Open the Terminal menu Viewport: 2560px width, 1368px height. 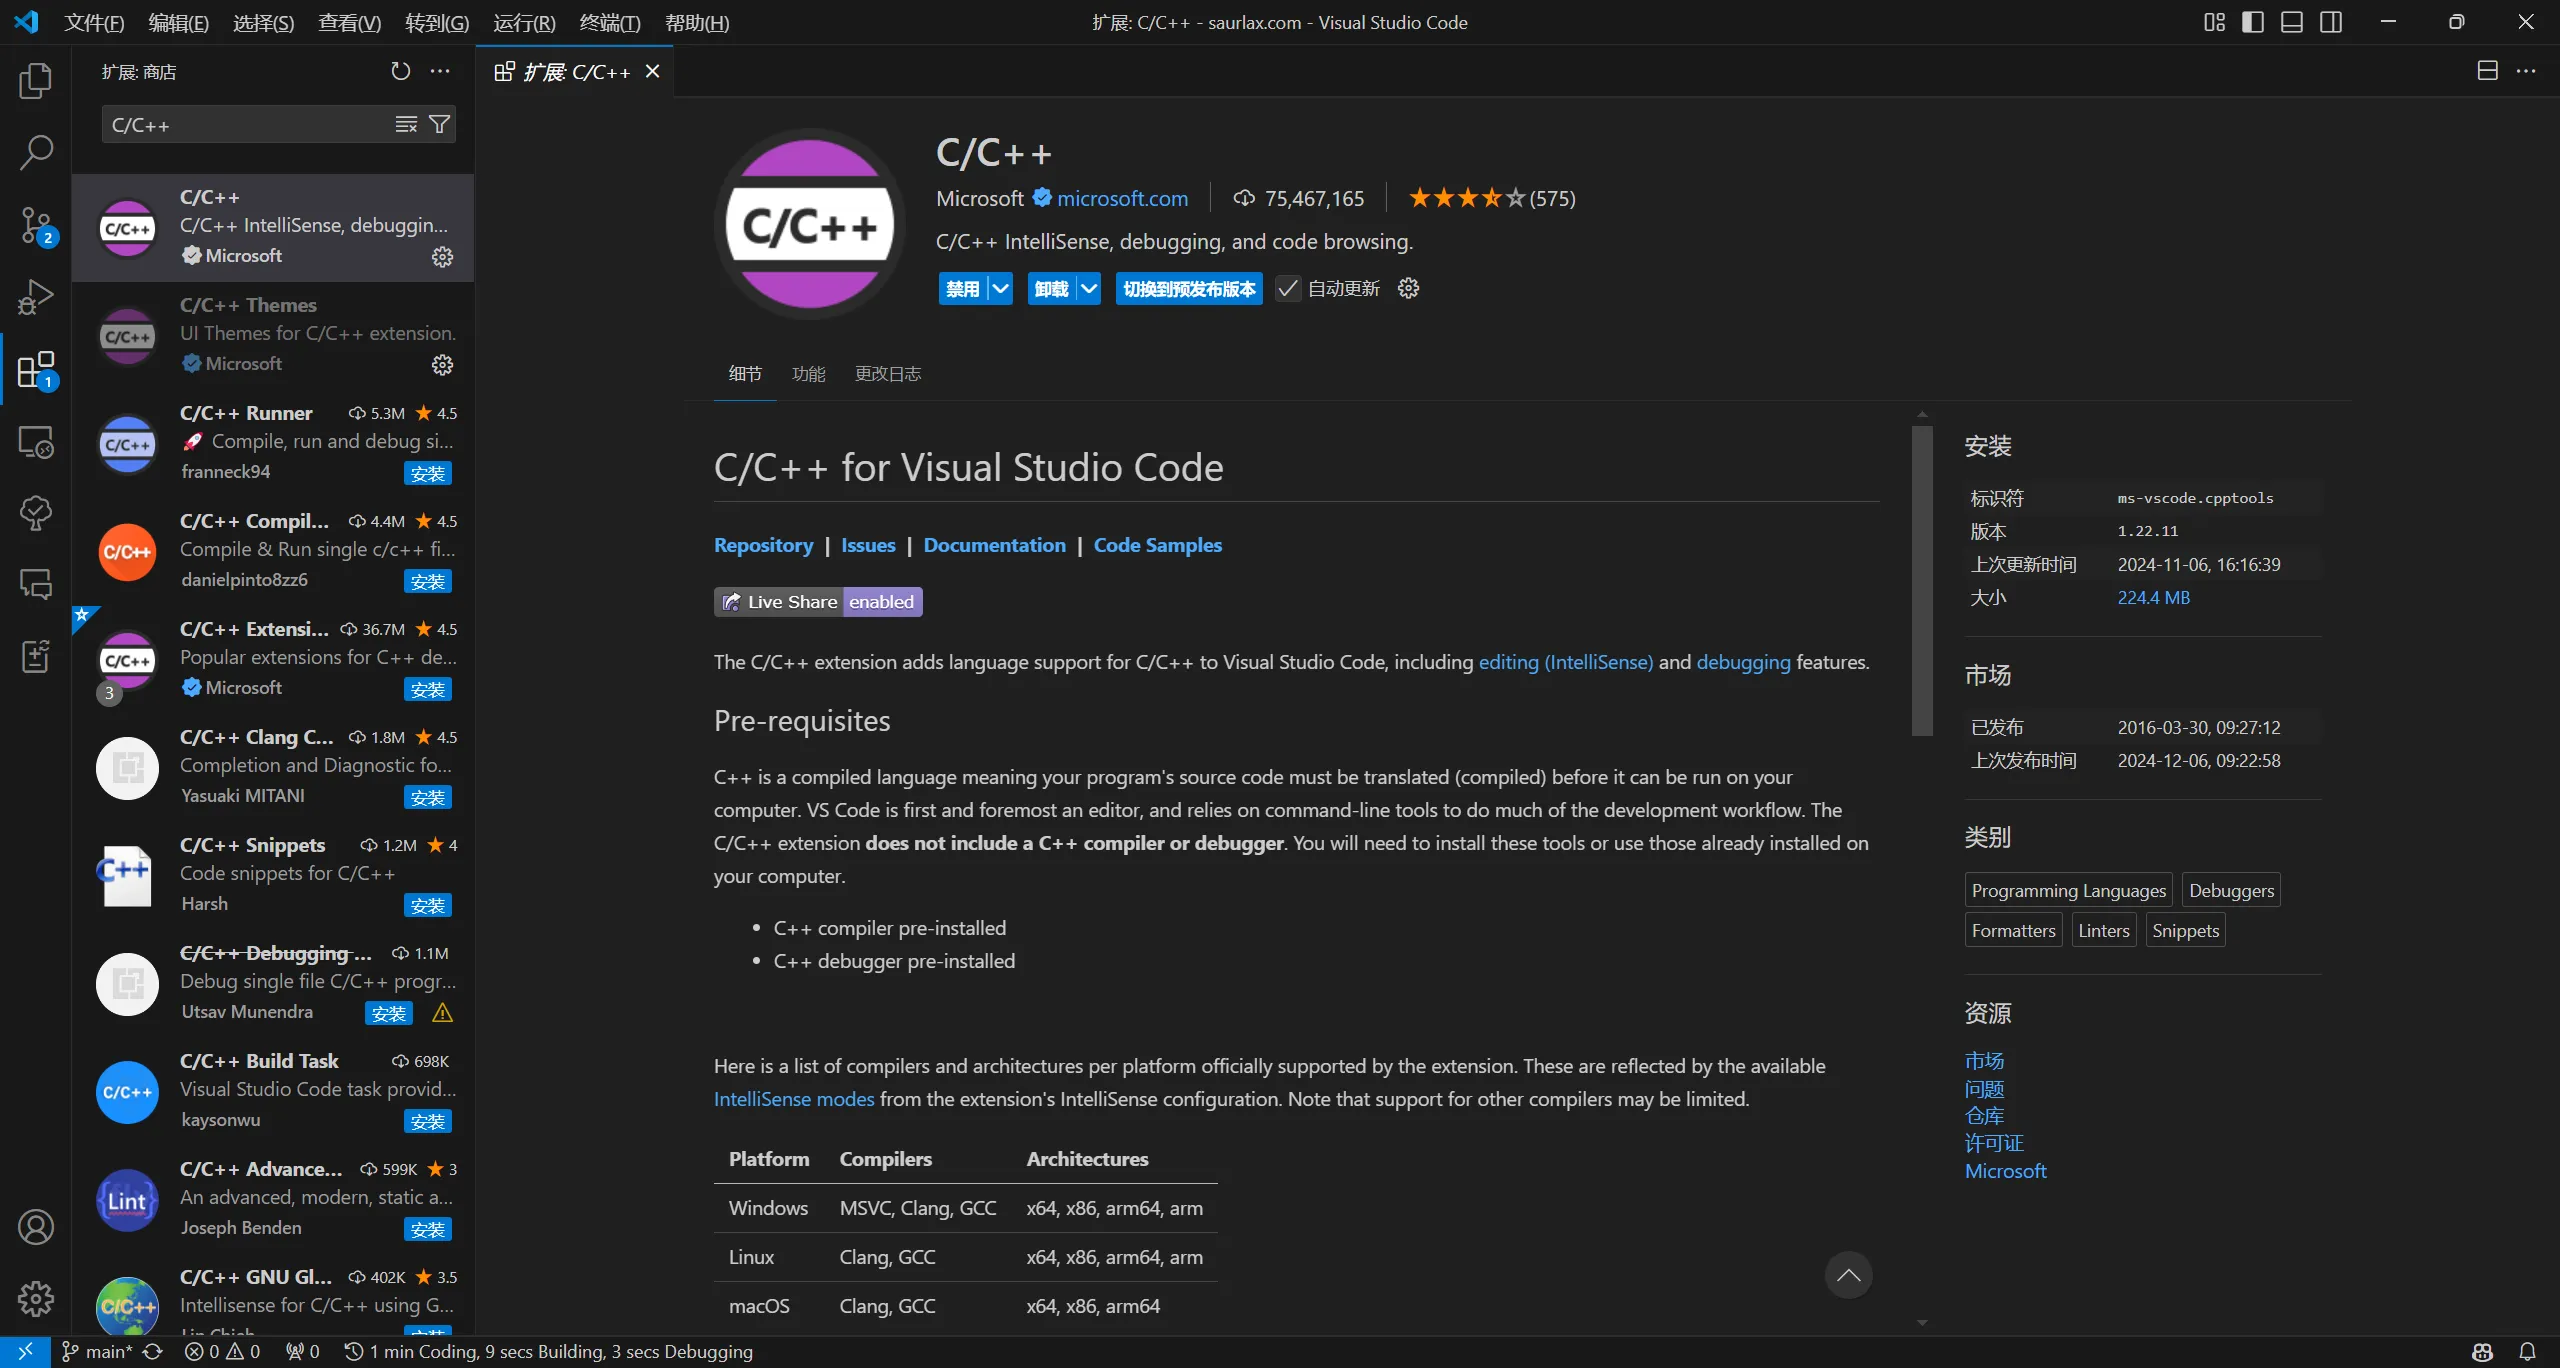coord(610,22)
